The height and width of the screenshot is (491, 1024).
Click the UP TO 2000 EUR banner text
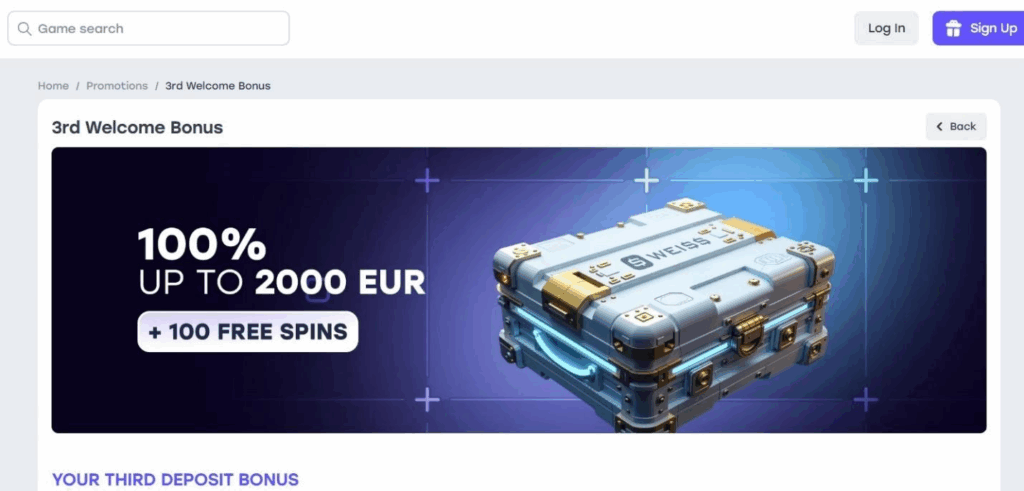[x=281, y=282]
